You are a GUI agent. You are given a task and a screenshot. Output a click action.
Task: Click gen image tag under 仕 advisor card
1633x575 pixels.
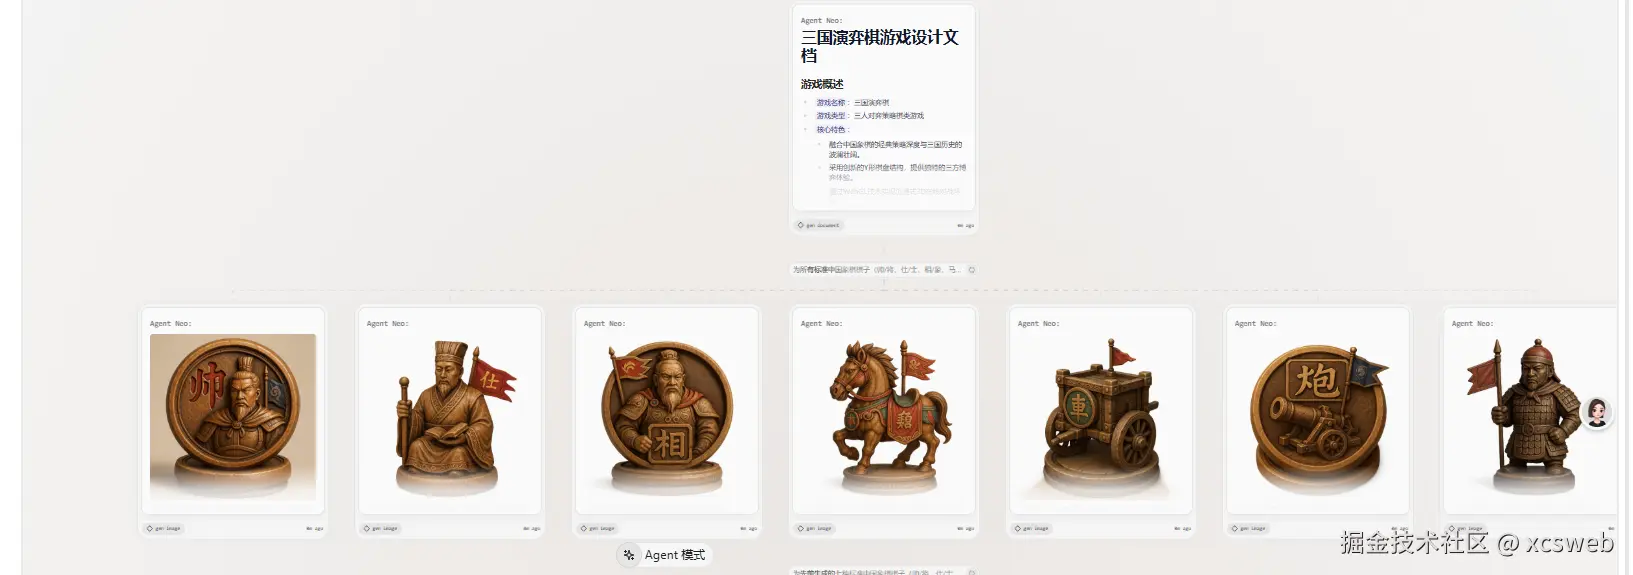(x=381, y=528)
